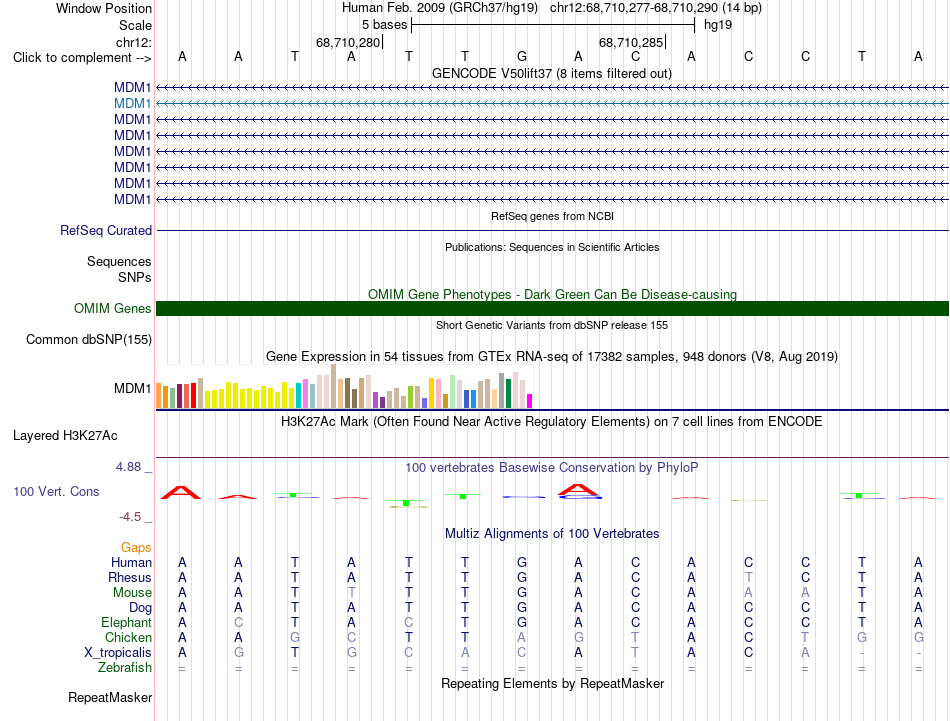Image resolution: width=950 pixels, height=721 pixels.
Task: Open the Common dbSNP(155) track label
Action: pyautogui.click(x=89, y=339)
